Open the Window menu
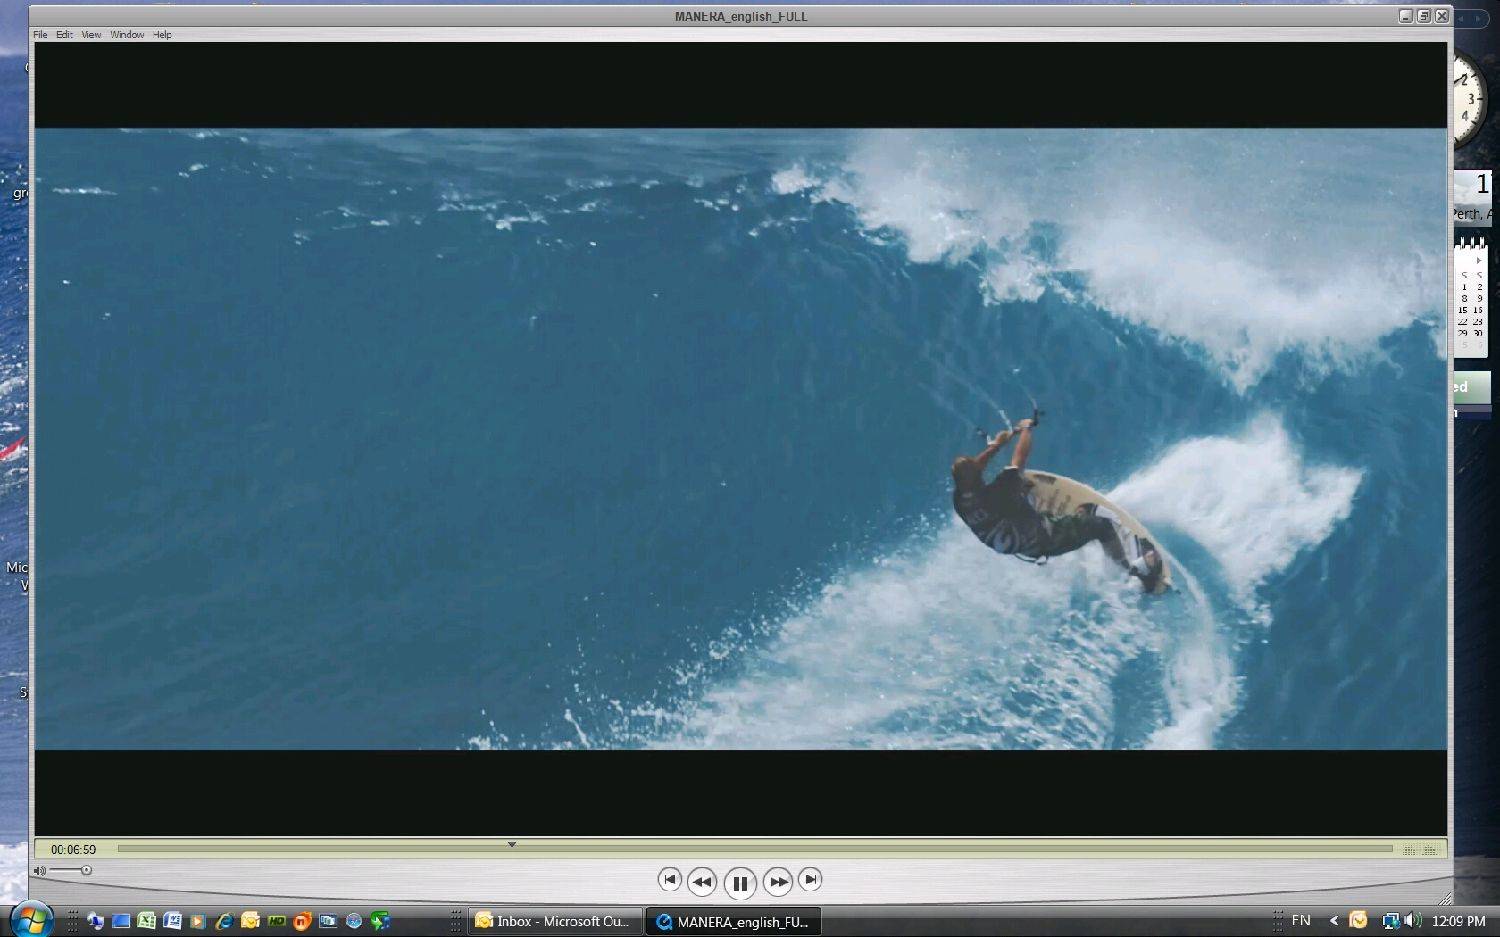Image resolution: width=1500 pixels, height=937 pixels. [127, 35]
